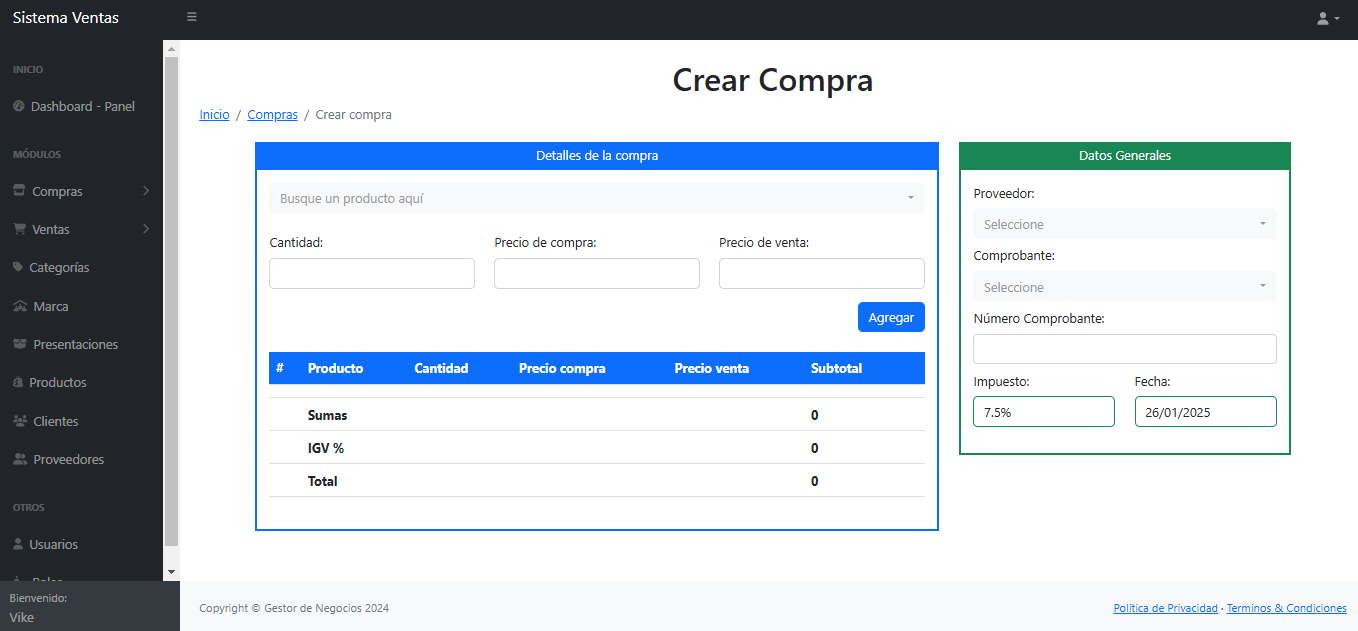Open the product search dropdown
Screen dimensions: 1358x631
[596, 198]
